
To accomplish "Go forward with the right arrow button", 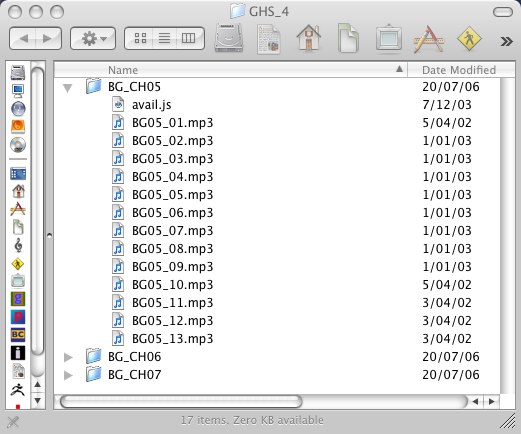I will [x=48, y=39].
